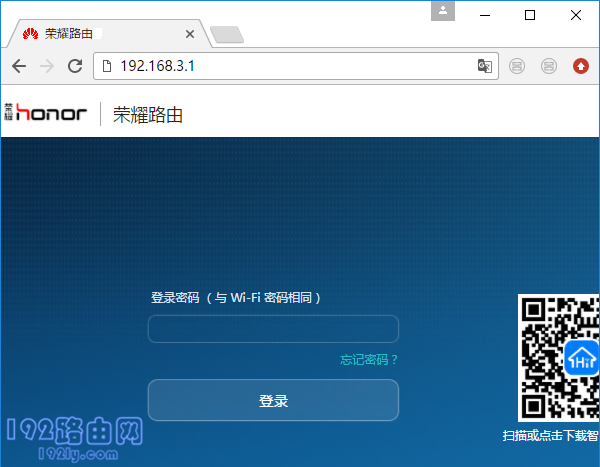Click the first grey extension icon

(x=516, y=66)
